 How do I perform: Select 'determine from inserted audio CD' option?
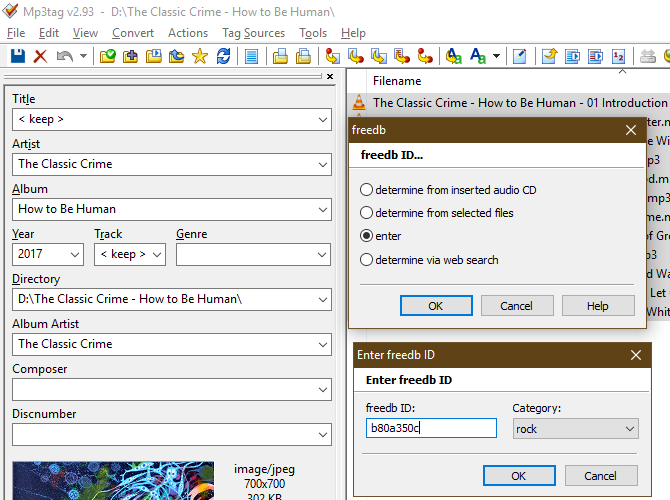[448, 190]
